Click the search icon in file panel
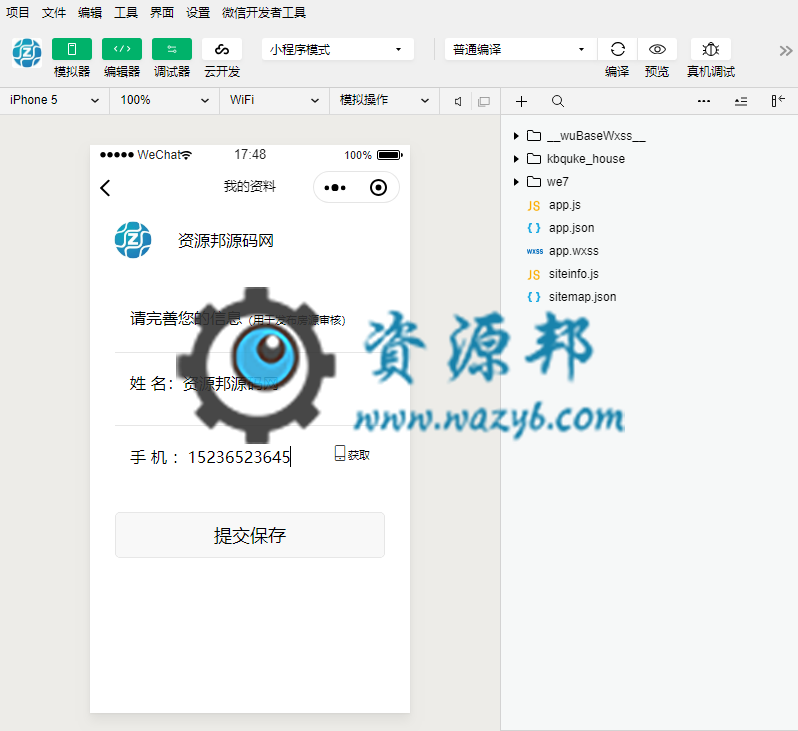This screenshot has width=798, height=731. point(558,101)
